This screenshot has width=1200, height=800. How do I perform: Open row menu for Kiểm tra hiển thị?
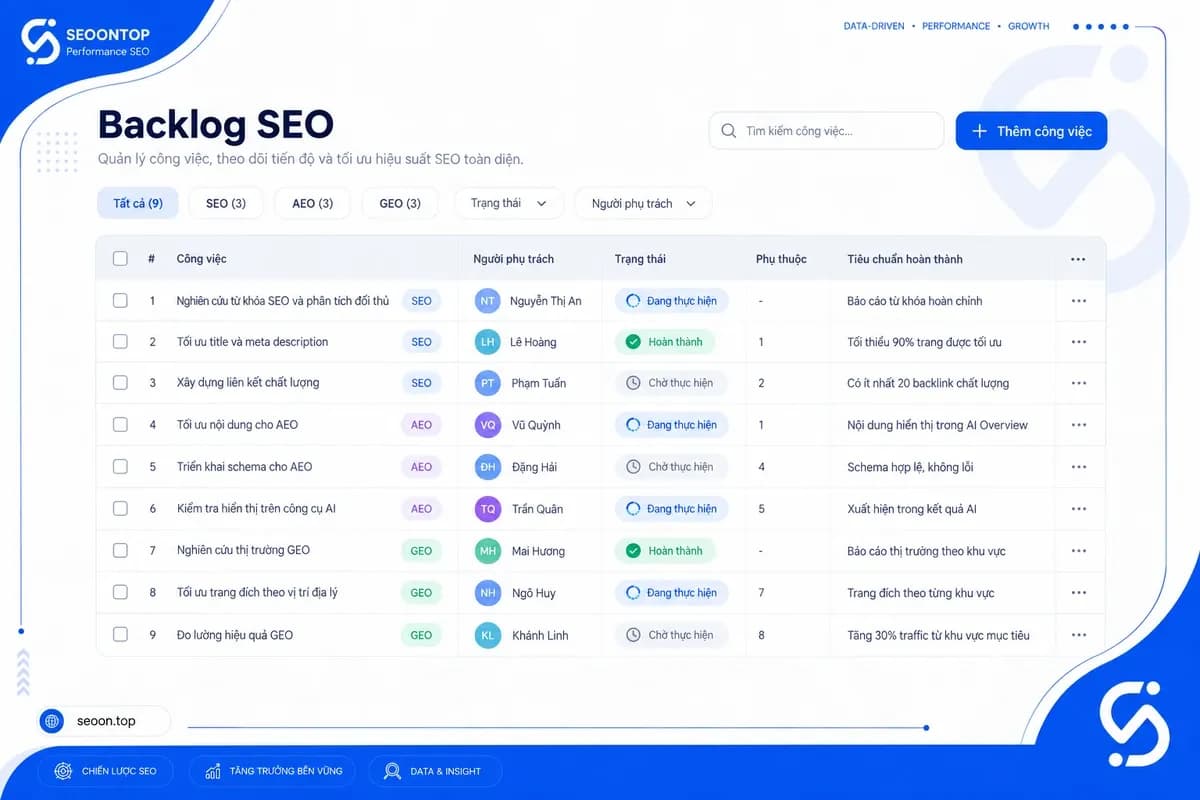pos(1078,509)
